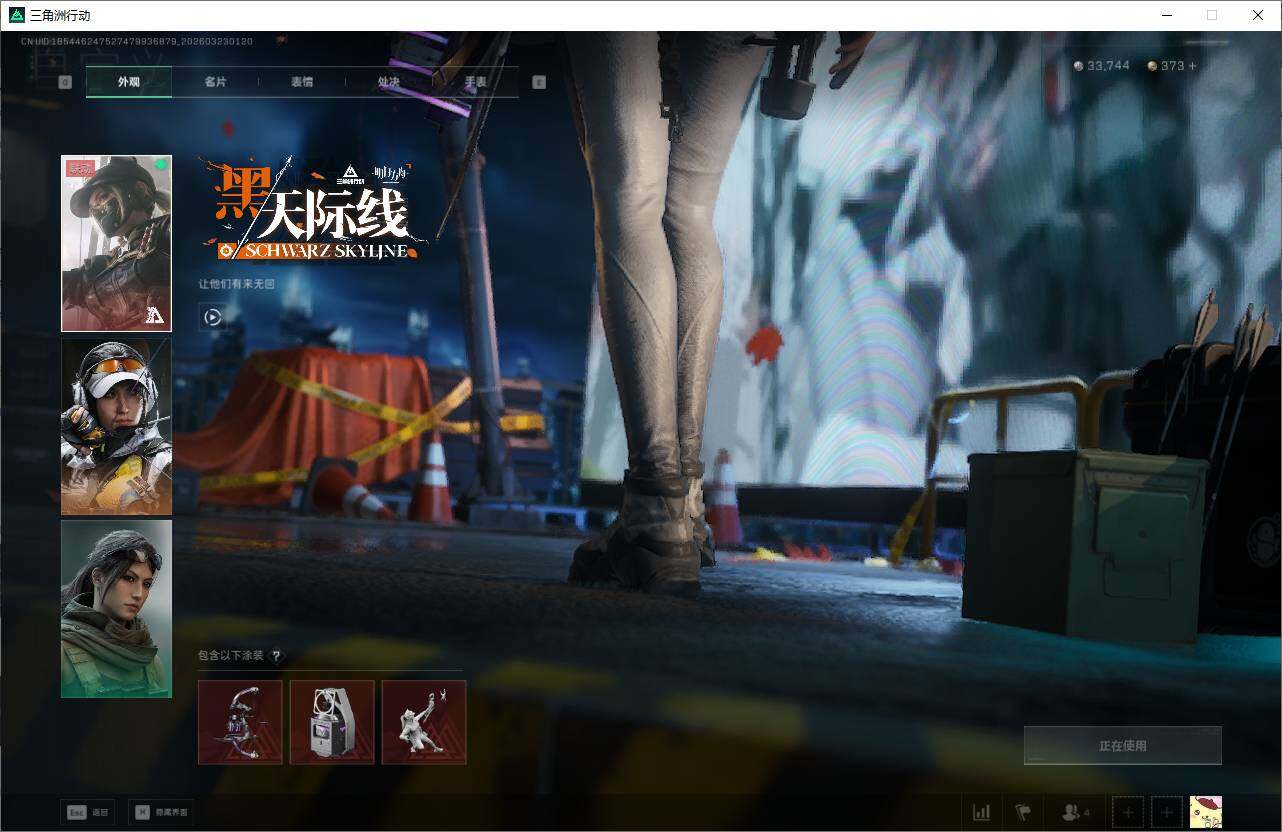This screenshot has width=1282, height=832.
Task: Click the Q previous-tab key icon
Action: pos(65,82)
